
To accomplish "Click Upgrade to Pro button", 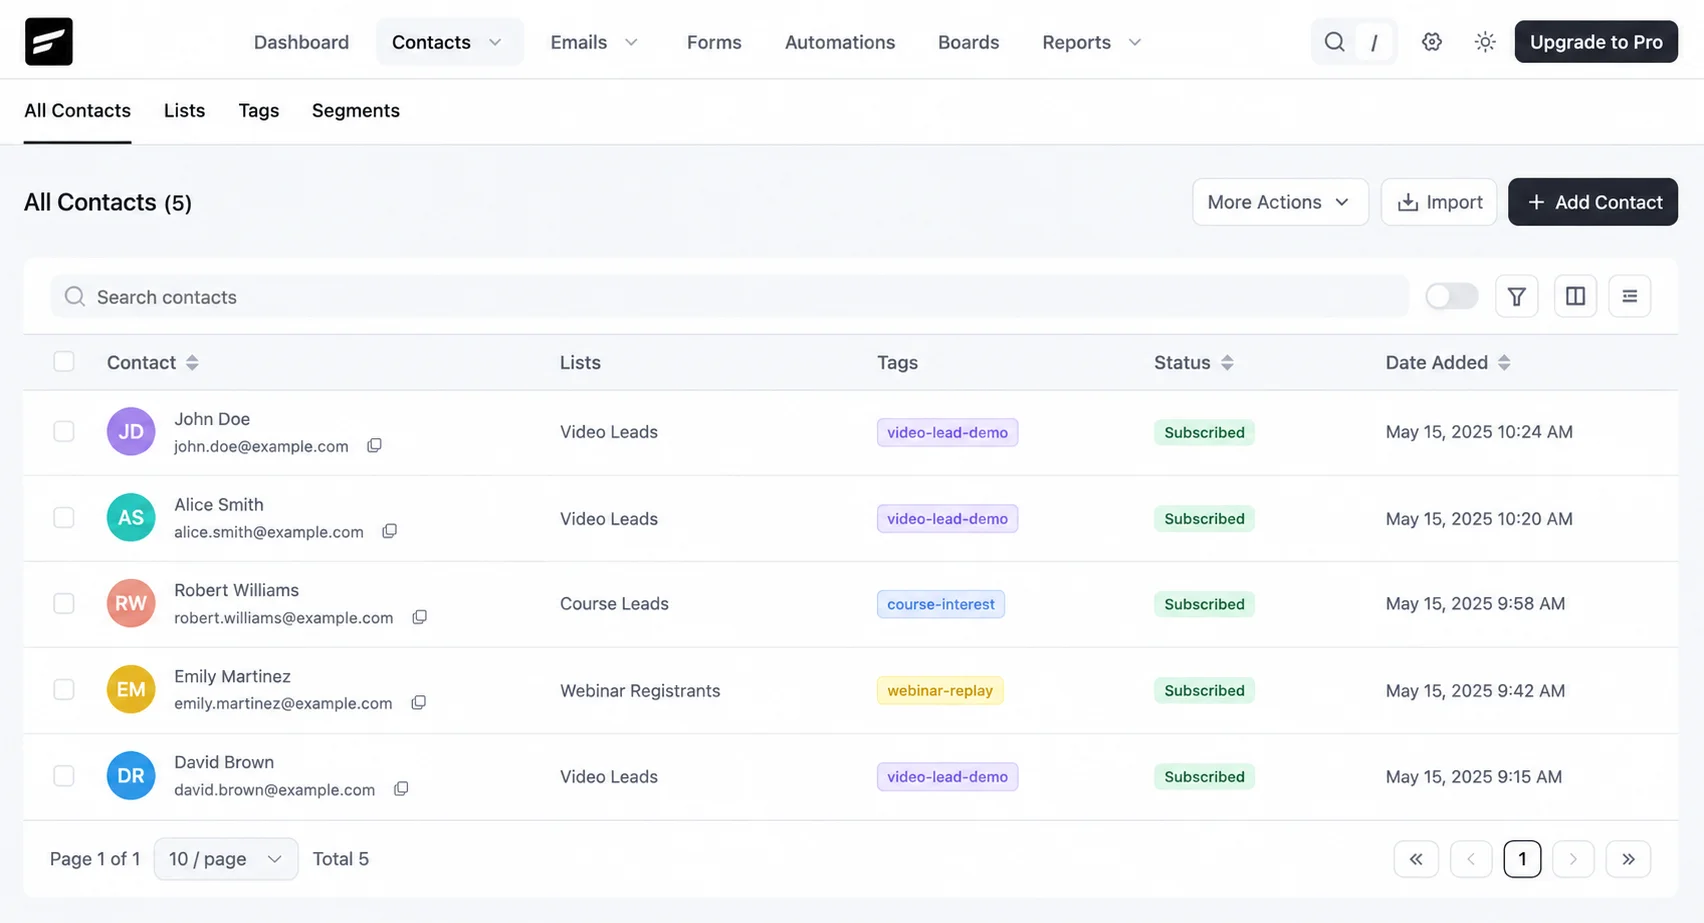I will tap(1596, 42).
